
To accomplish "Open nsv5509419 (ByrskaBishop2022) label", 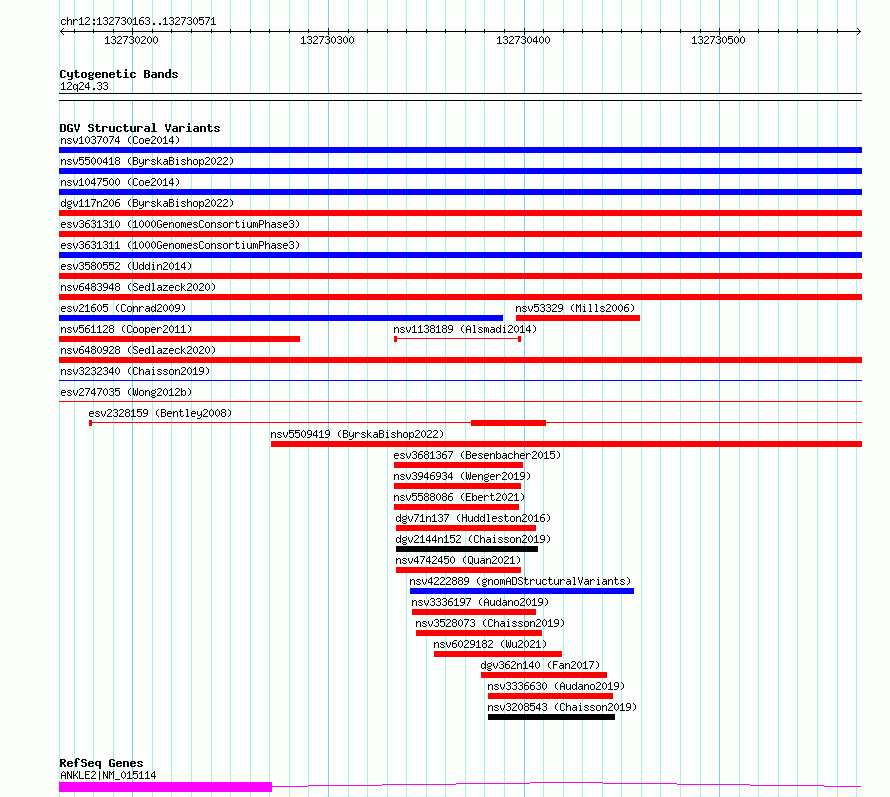I will 357,434.
